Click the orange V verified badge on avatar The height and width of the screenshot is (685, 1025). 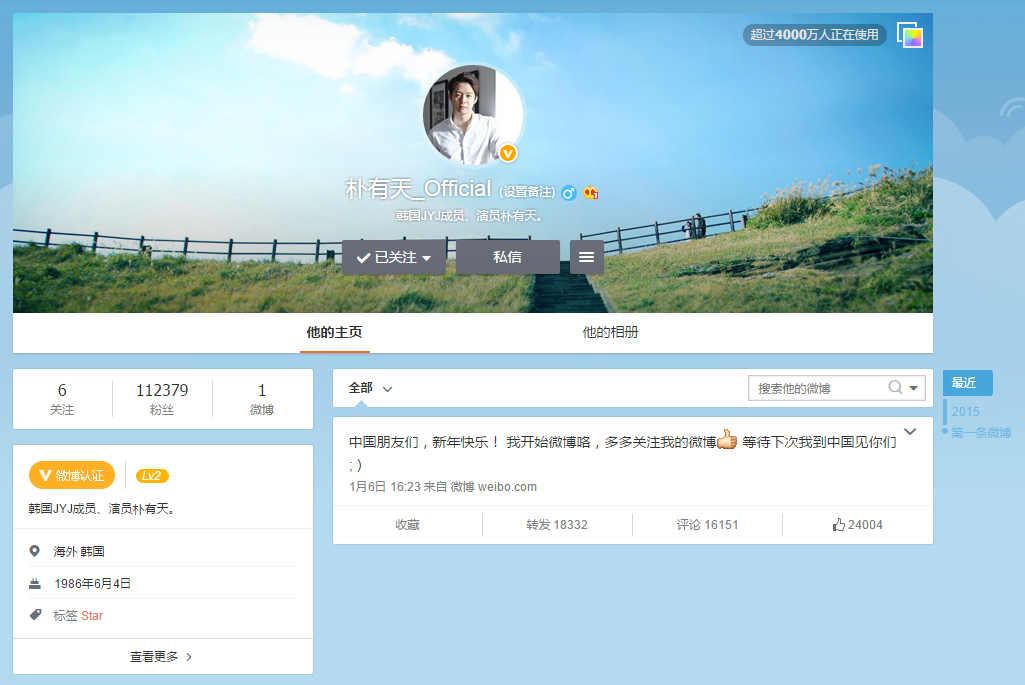(x=509, y=153)
